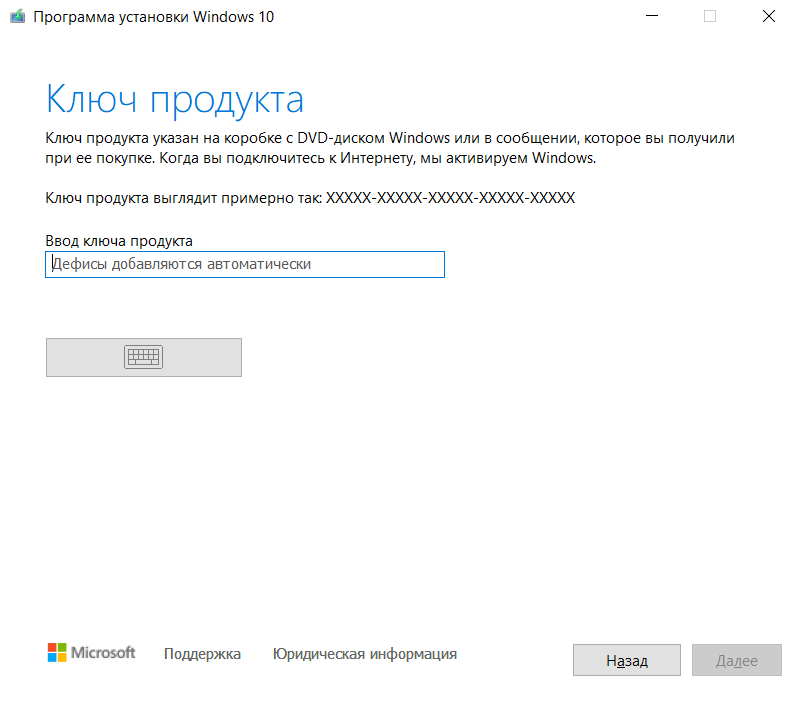Open the Поддержка link
Viewport: 793px width, 705px height.
pyautogui.click(x=202, y=654)
